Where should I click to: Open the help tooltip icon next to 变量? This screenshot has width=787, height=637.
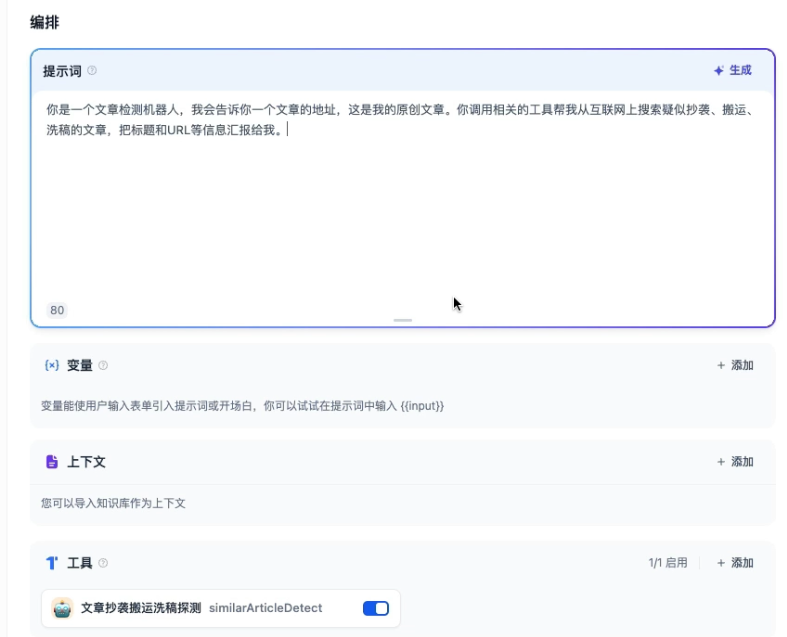click(x=103, y=366)
